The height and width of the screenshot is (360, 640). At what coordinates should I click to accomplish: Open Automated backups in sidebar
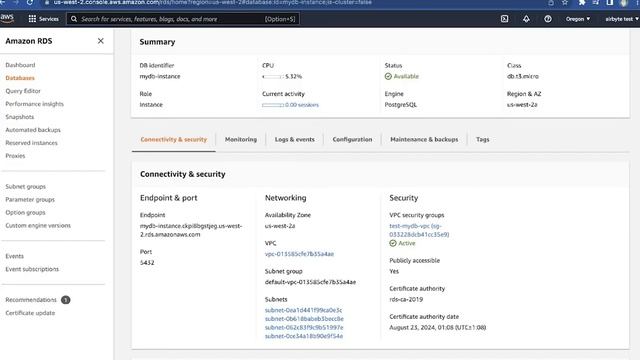tap(33, 130)
